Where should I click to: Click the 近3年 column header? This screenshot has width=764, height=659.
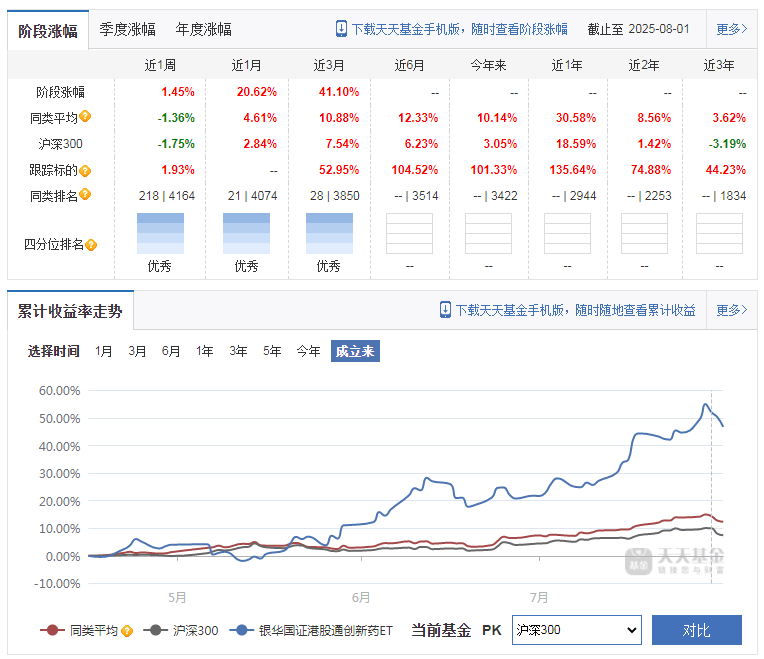pos(719,65)
